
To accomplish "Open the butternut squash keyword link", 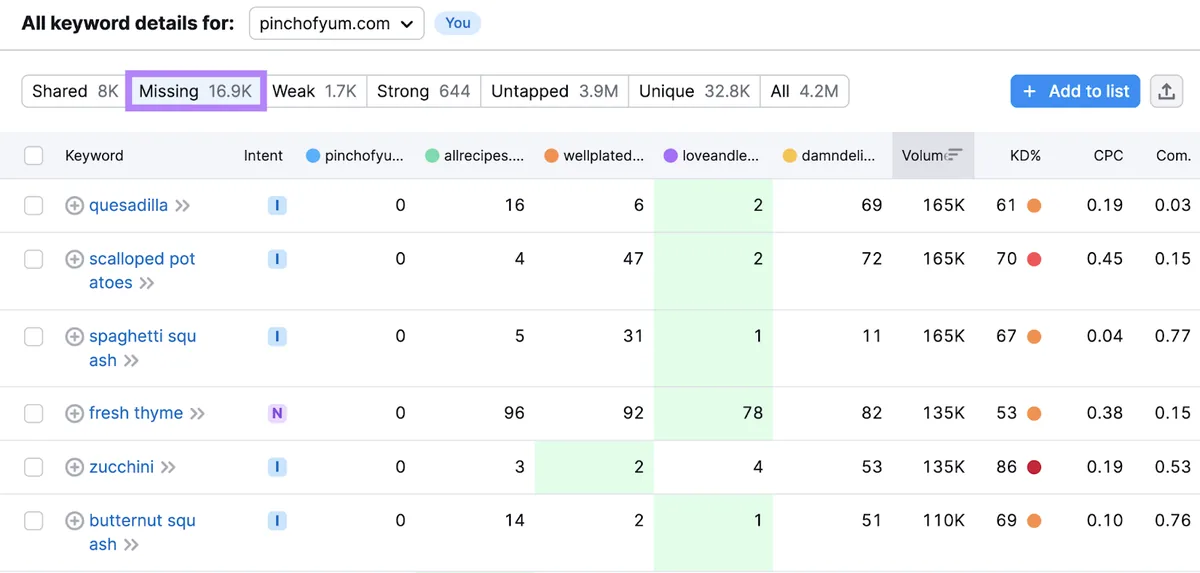I will (142, 532).
